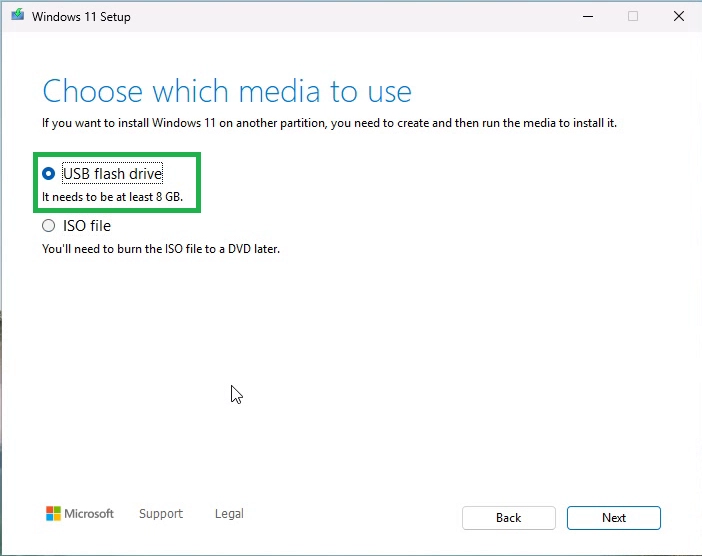Image resolution: width=702 pixels, height=556 pixels.
Task: Click the 'It needs to be at least 8 GB.' text
Action: point(112,197)
